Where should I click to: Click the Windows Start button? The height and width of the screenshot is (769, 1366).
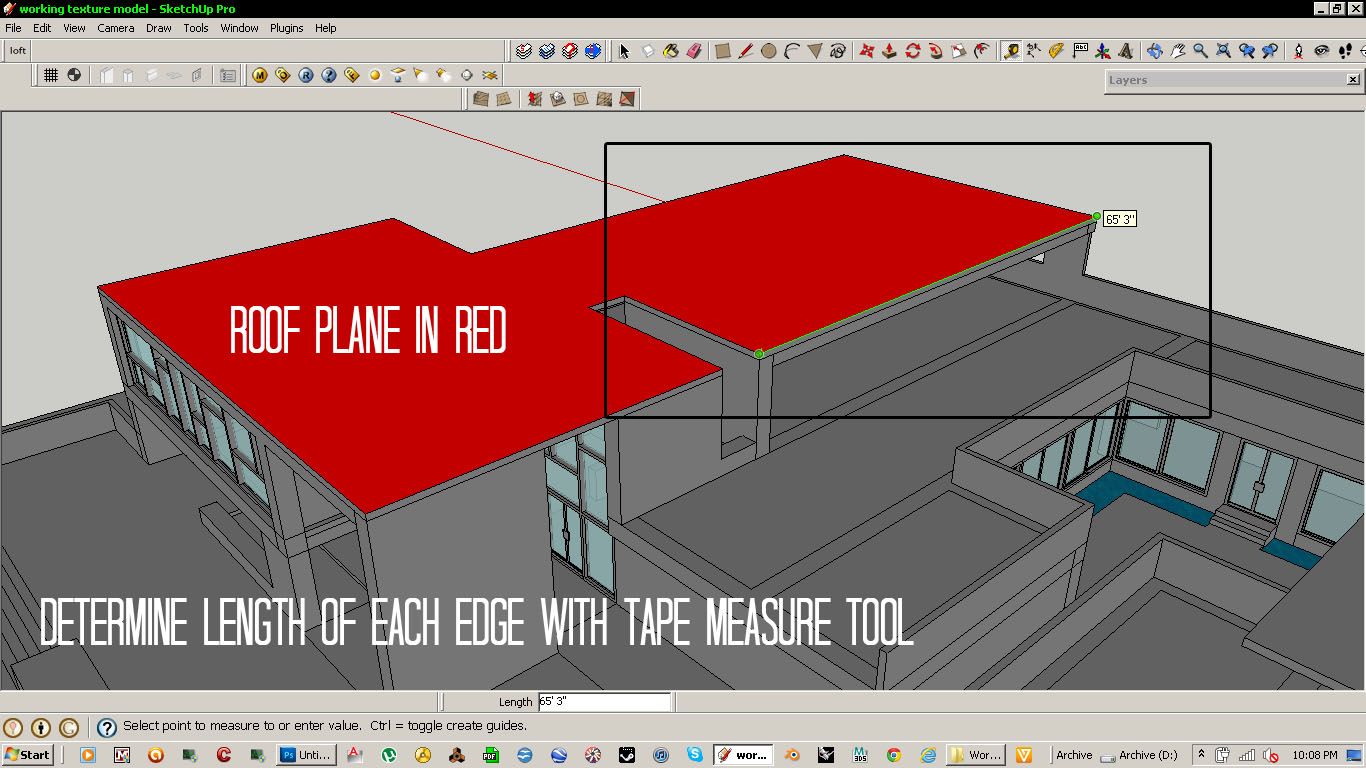(28, 755)
